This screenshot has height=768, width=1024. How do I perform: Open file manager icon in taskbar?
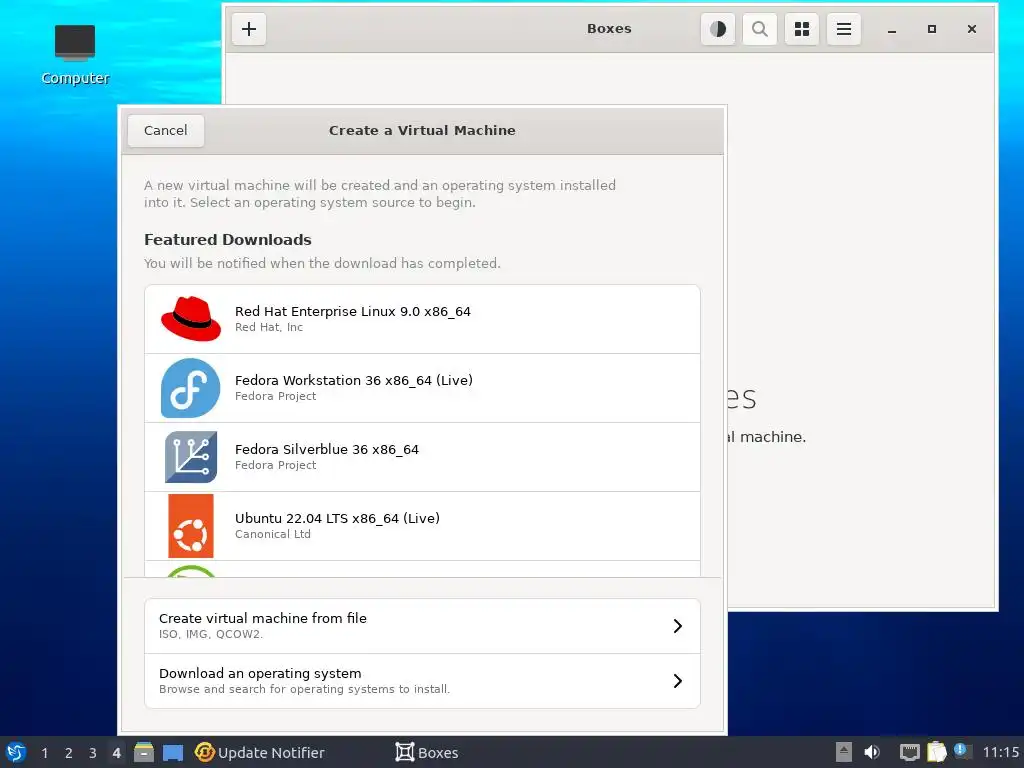[x=144, y=752]
